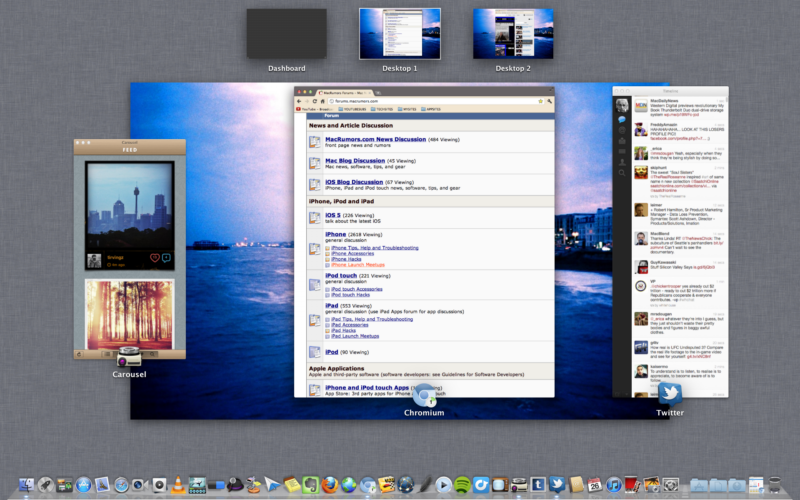
Task: Open MacDailyNews tweet in Twitter timeline
Action: (x=679, y=108)
